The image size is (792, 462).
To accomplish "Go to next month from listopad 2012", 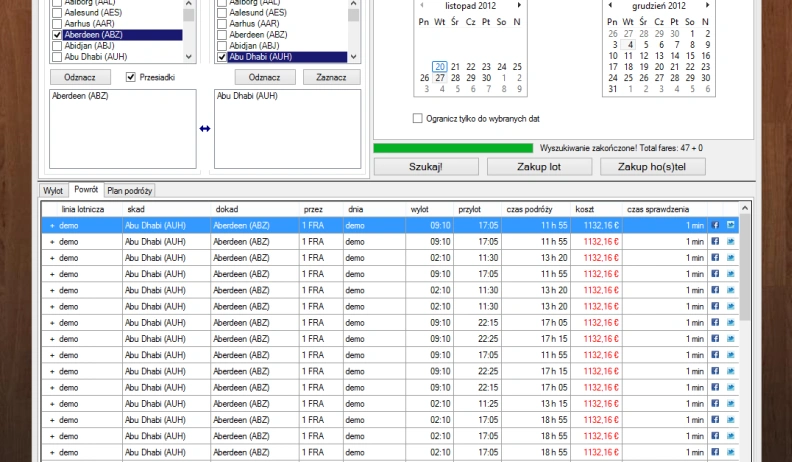I will coord(519,6).
